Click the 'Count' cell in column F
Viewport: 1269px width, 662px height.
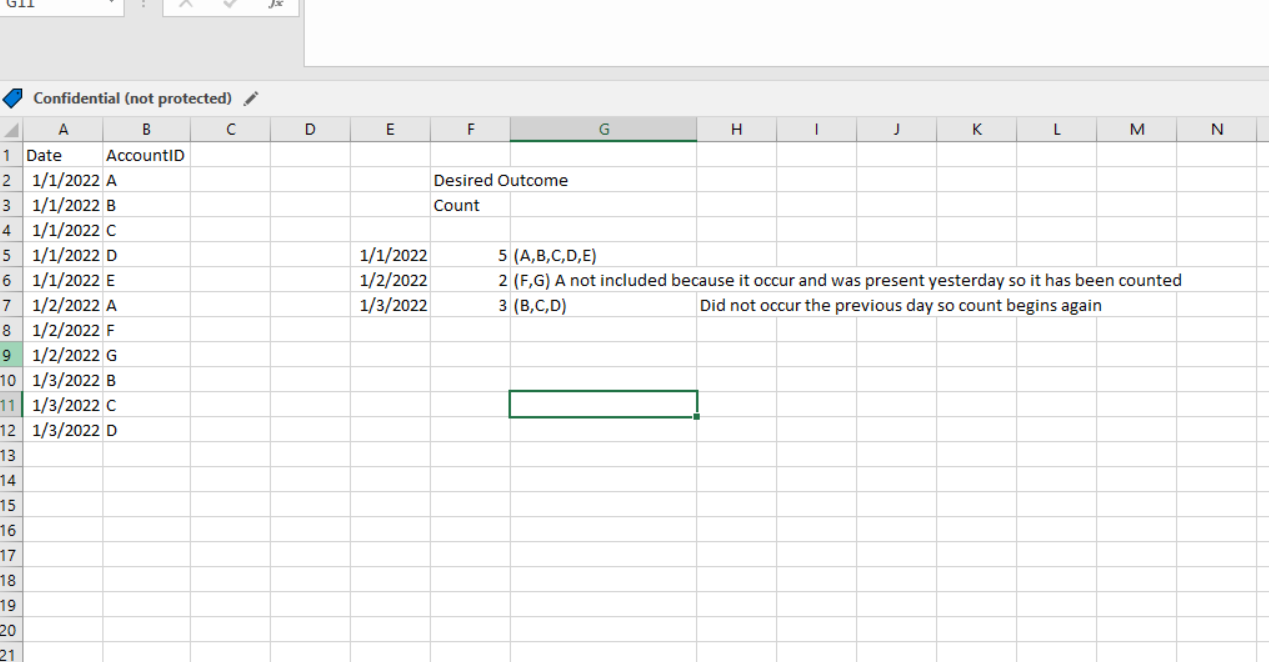tap(470, 205)
